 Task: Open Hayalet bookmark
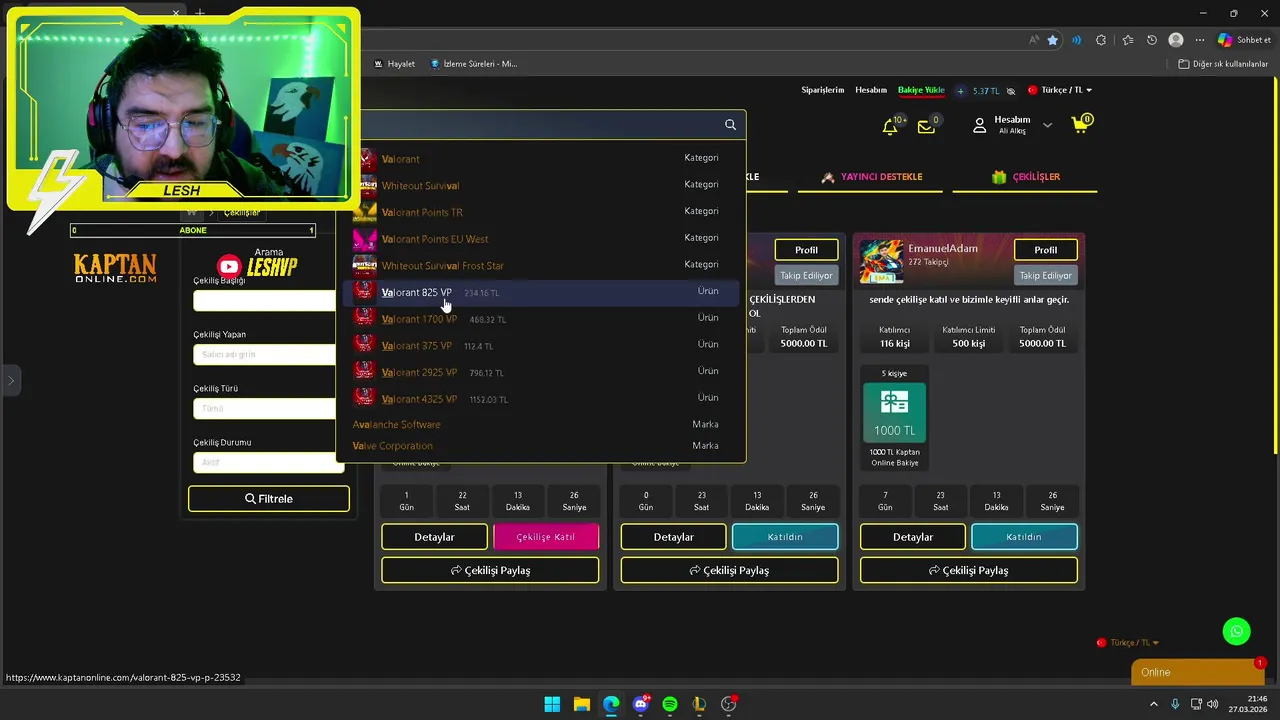394,64
